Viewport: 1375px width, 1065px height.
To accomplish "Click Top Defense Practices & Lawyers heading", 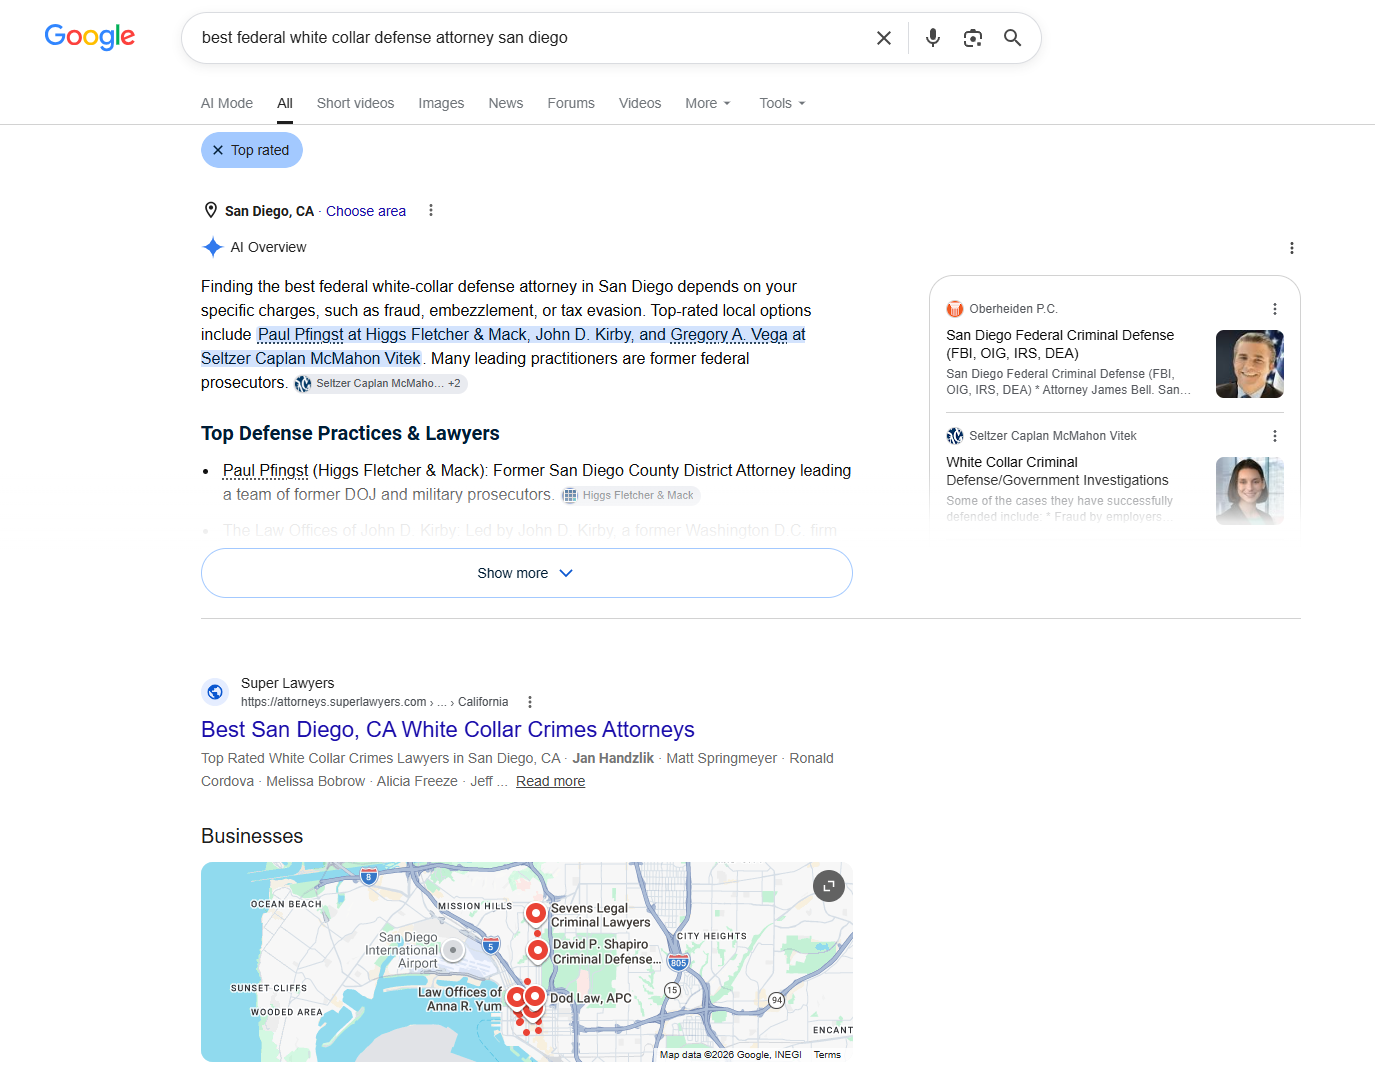I will pos(350,433).
